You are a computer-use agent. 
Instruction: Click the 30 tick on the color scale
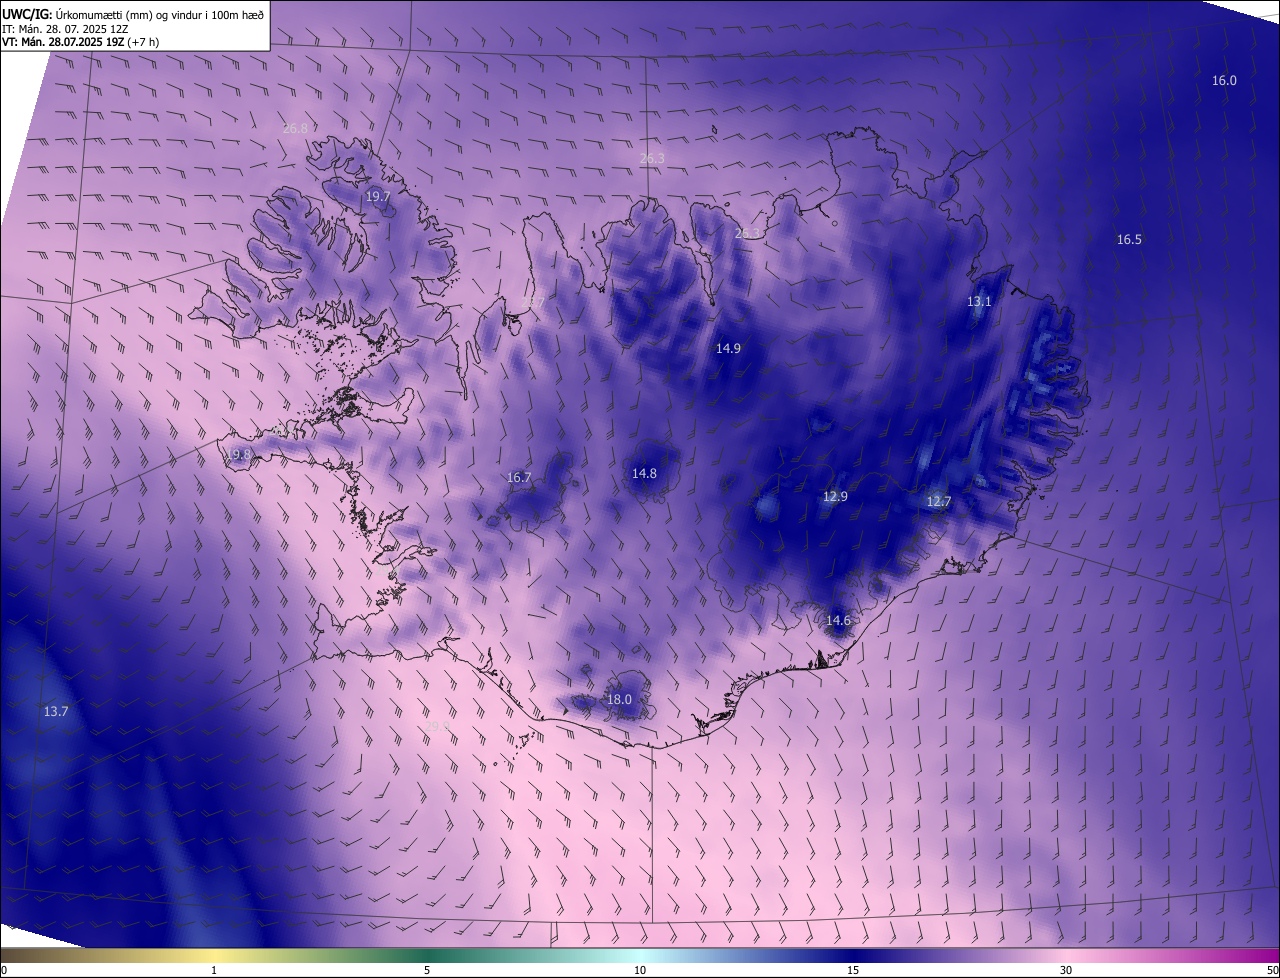[x=1066, y=970]
